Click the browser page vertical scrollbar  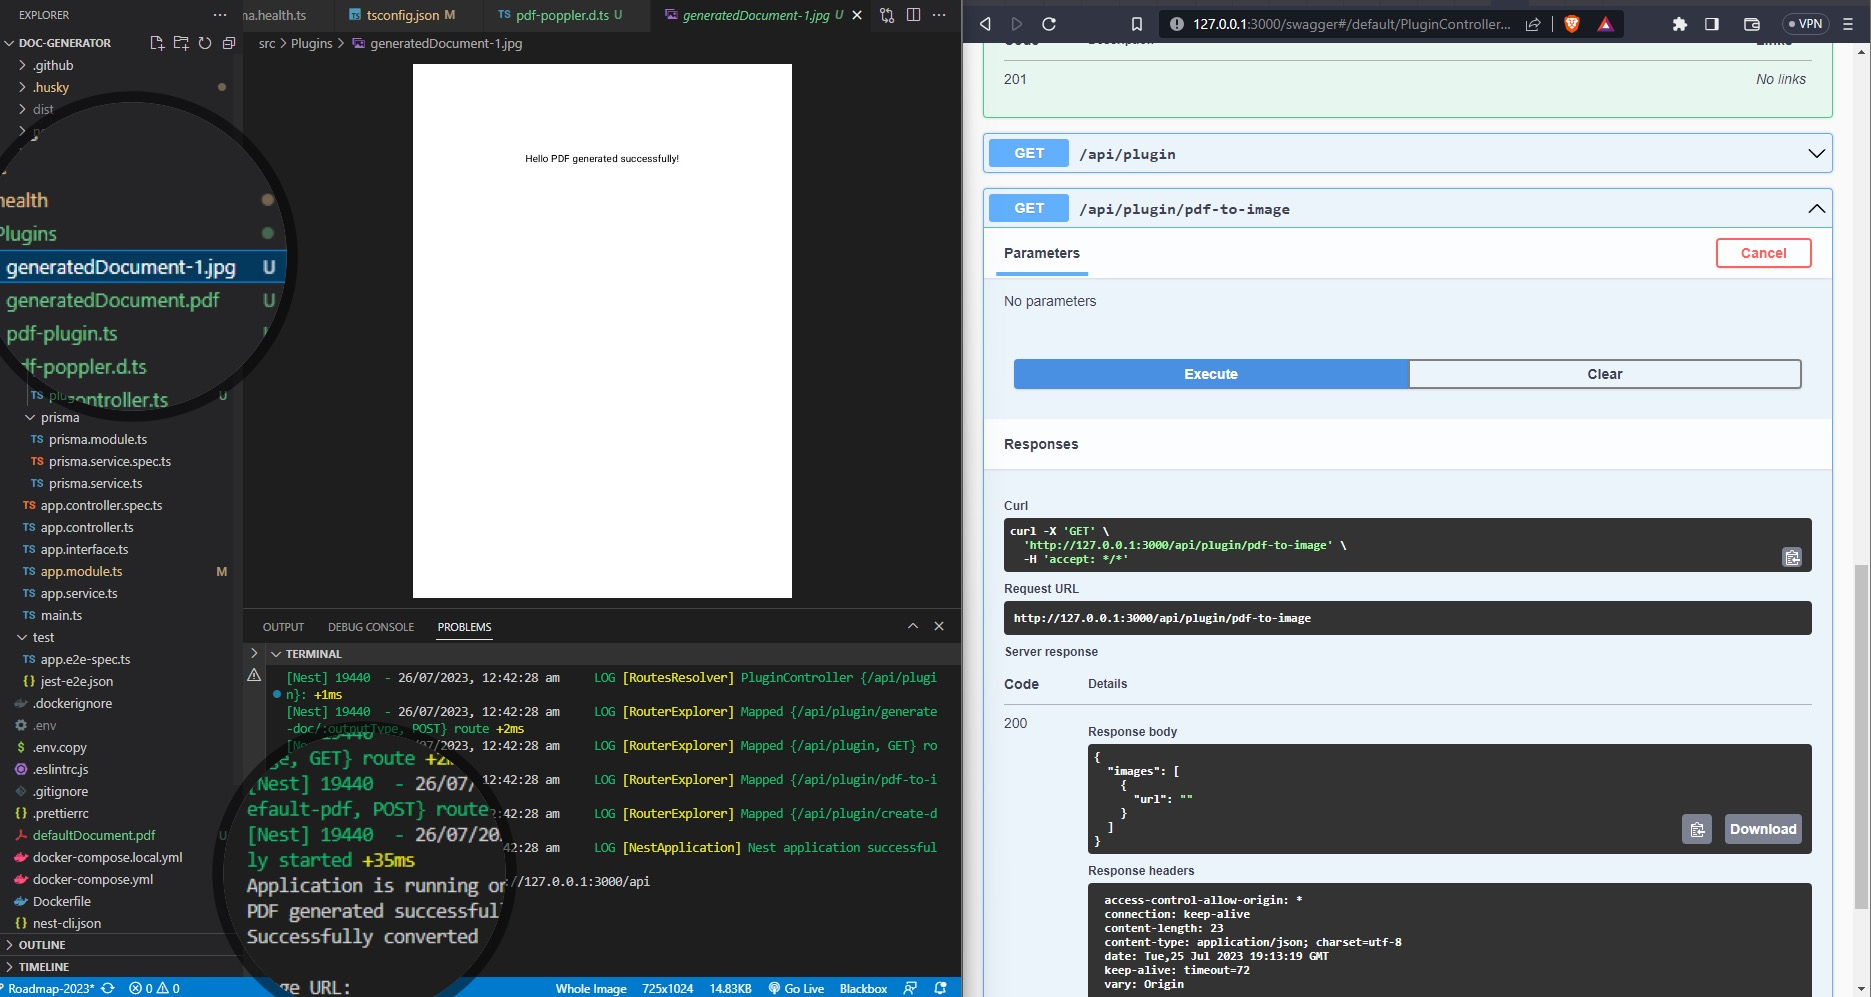pos(1860,735)
